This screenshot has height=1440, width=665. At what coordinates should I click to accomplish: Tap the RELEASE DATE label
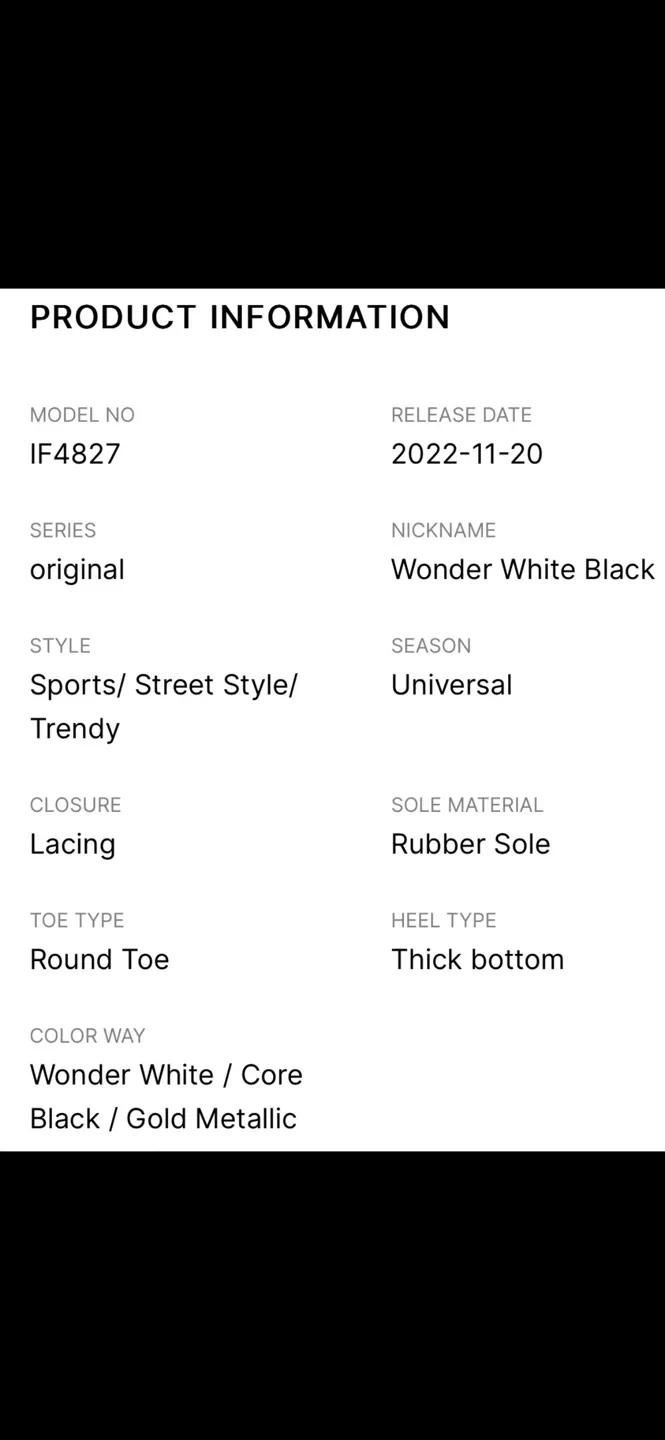click(x=461, y=415)
